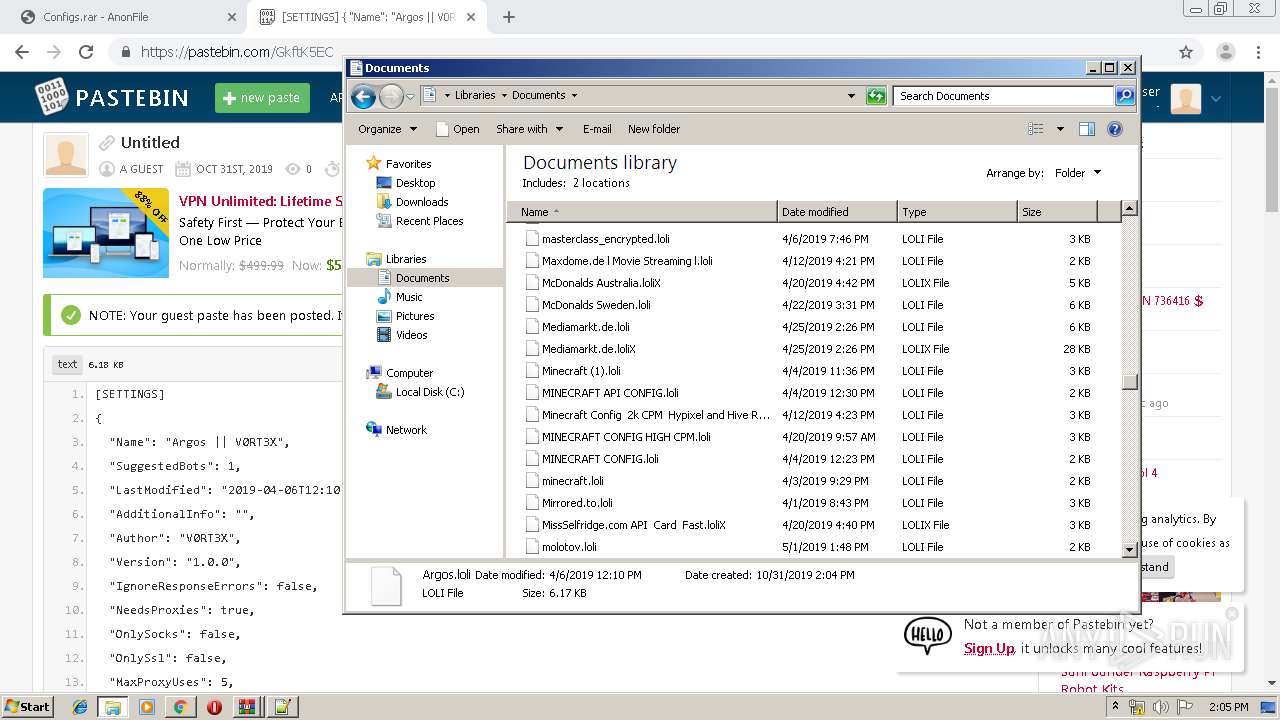Sort by the Type column header

click(x=957, y=212)
